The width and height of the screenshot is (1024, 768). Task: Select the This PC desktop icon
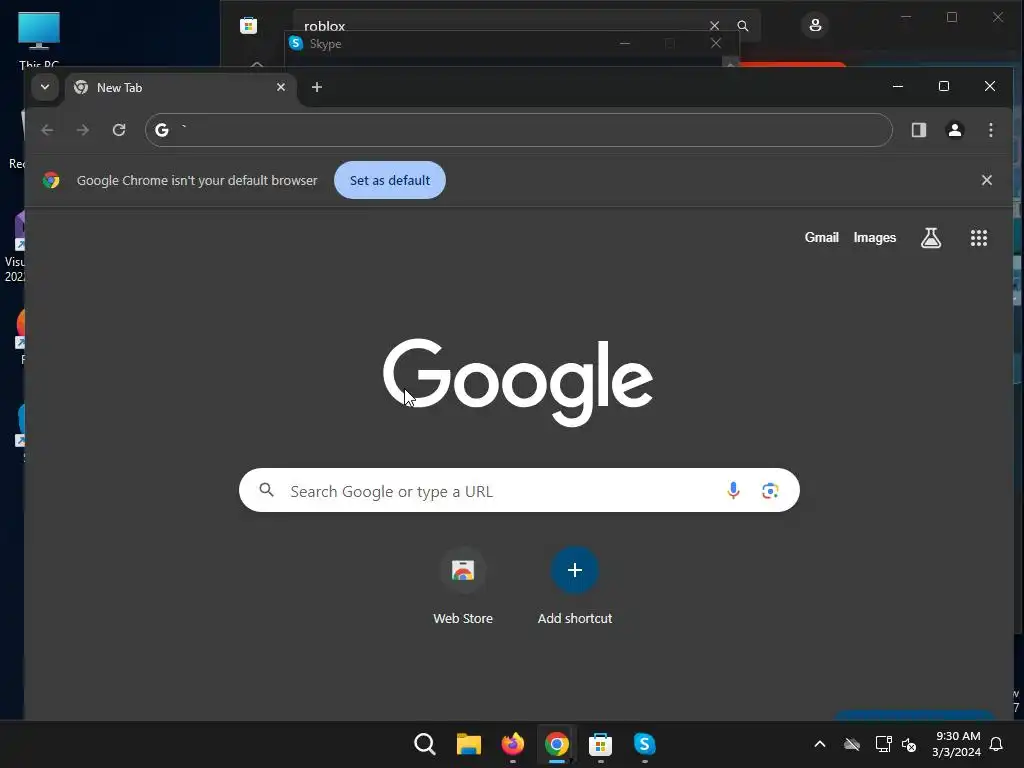click(x=39, y=39)
